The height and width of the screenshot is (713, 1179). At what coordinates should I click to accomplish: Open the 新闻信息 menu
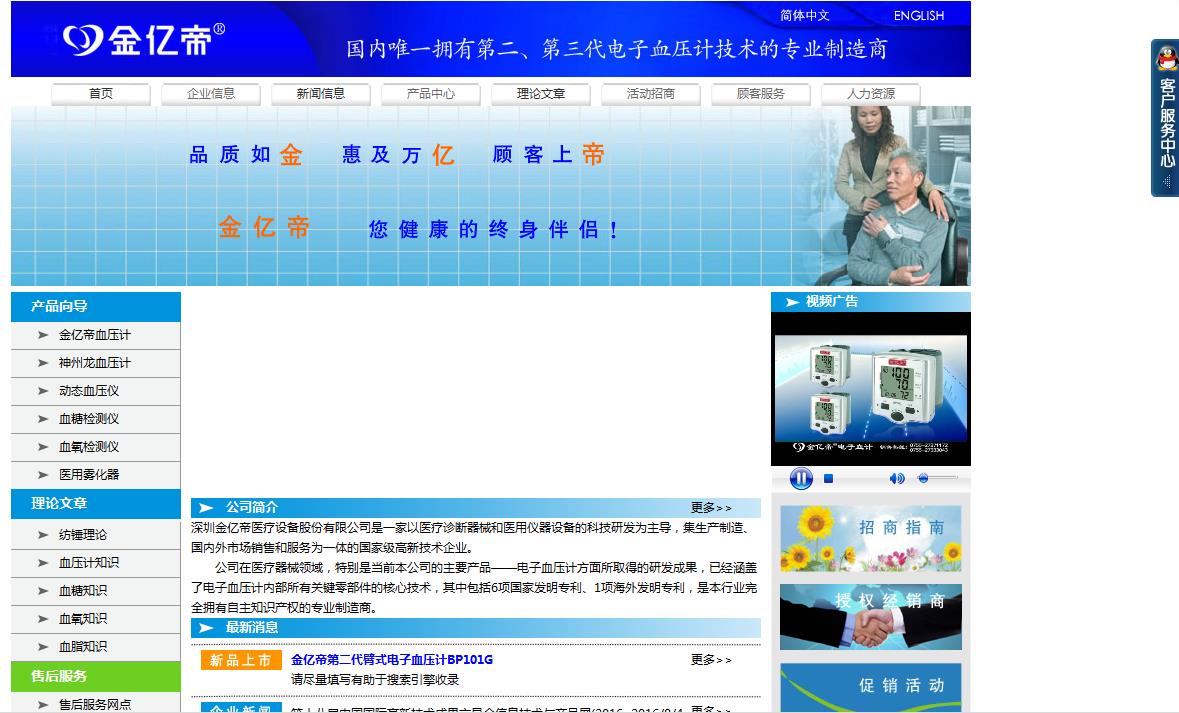(x=320, y=94)
